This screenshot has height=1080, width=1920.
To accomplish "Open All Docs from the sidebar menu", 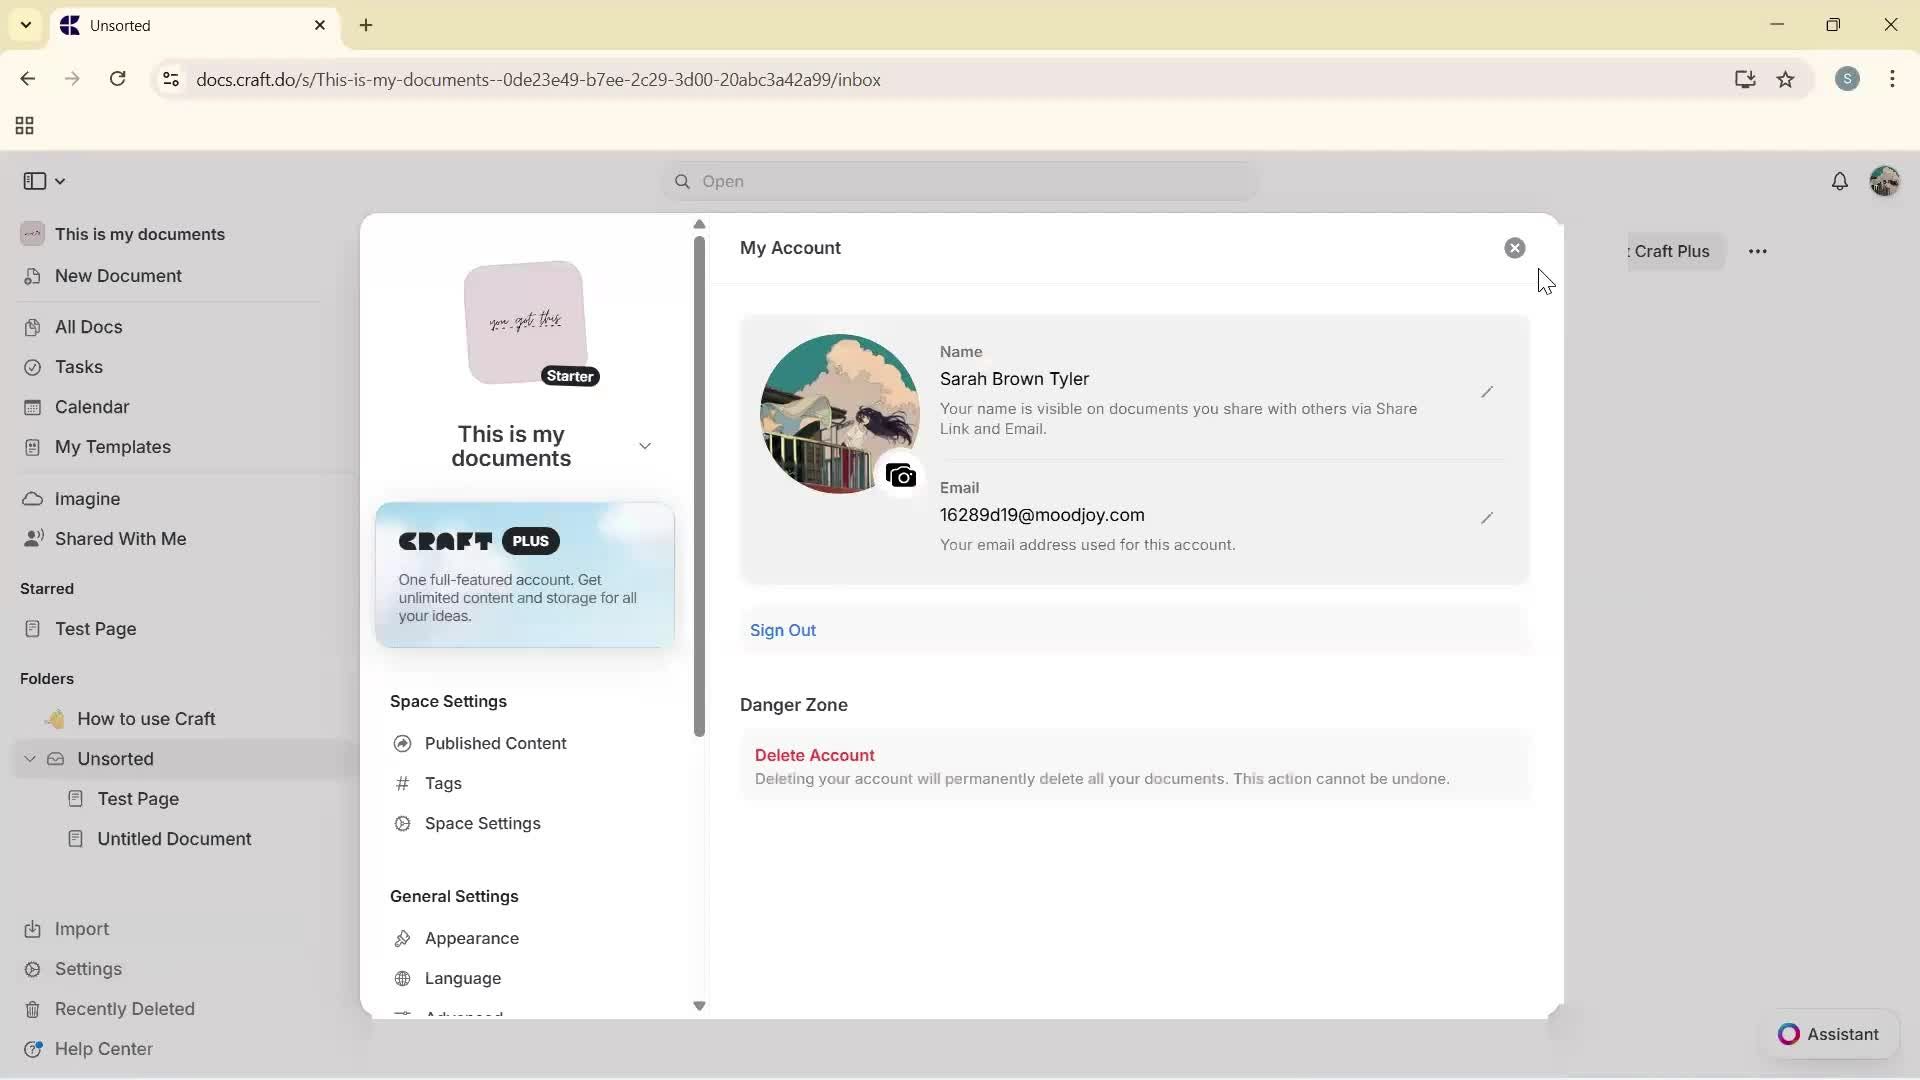I will click(x=88, y=326).
